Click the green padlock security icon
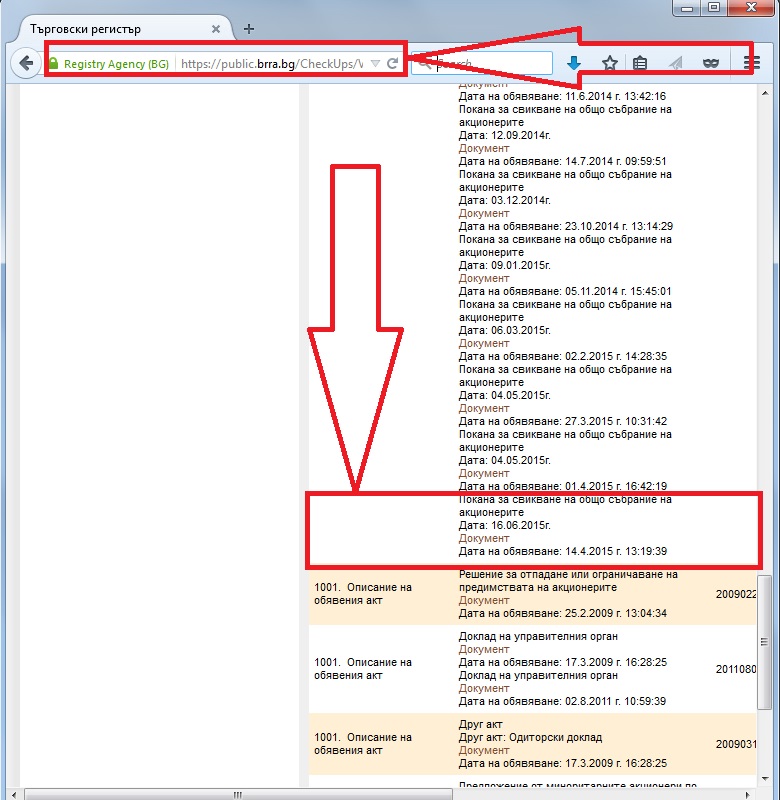Viewport: 780px width, 800px height. tap(54, 64)
